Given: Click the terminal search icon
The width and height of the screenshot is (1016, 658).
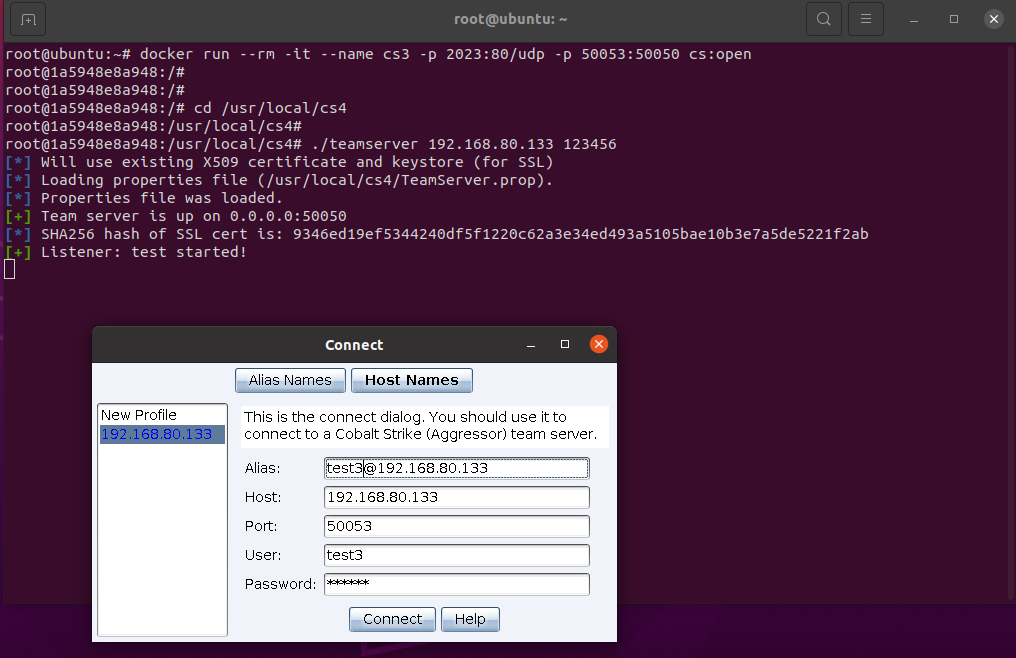Looking at the screenshot, I should click(824, 19).
